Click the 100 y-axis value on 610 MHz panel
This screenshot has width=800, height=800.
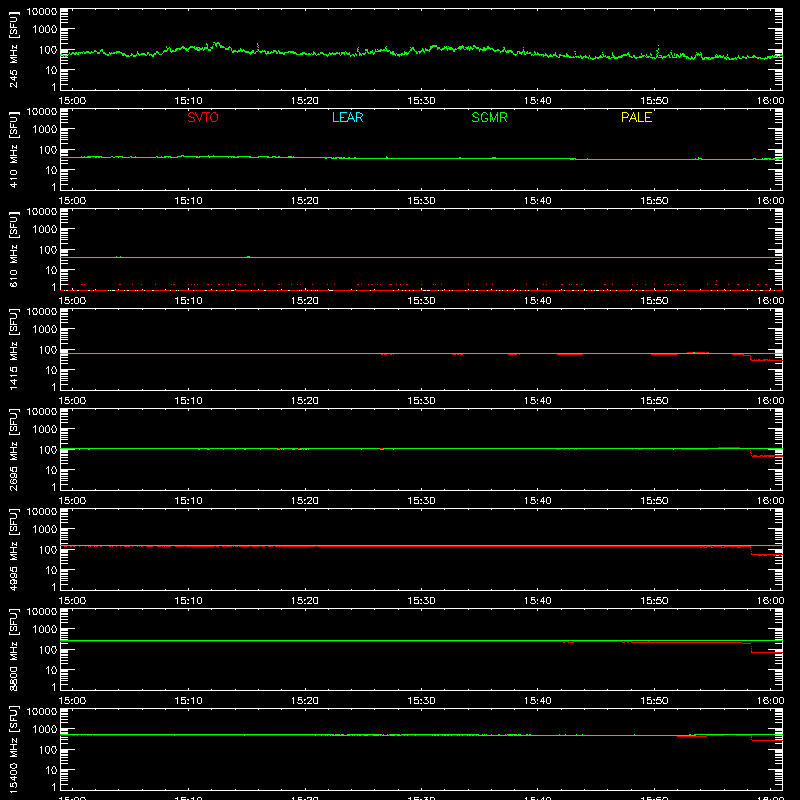coord(48,250)
